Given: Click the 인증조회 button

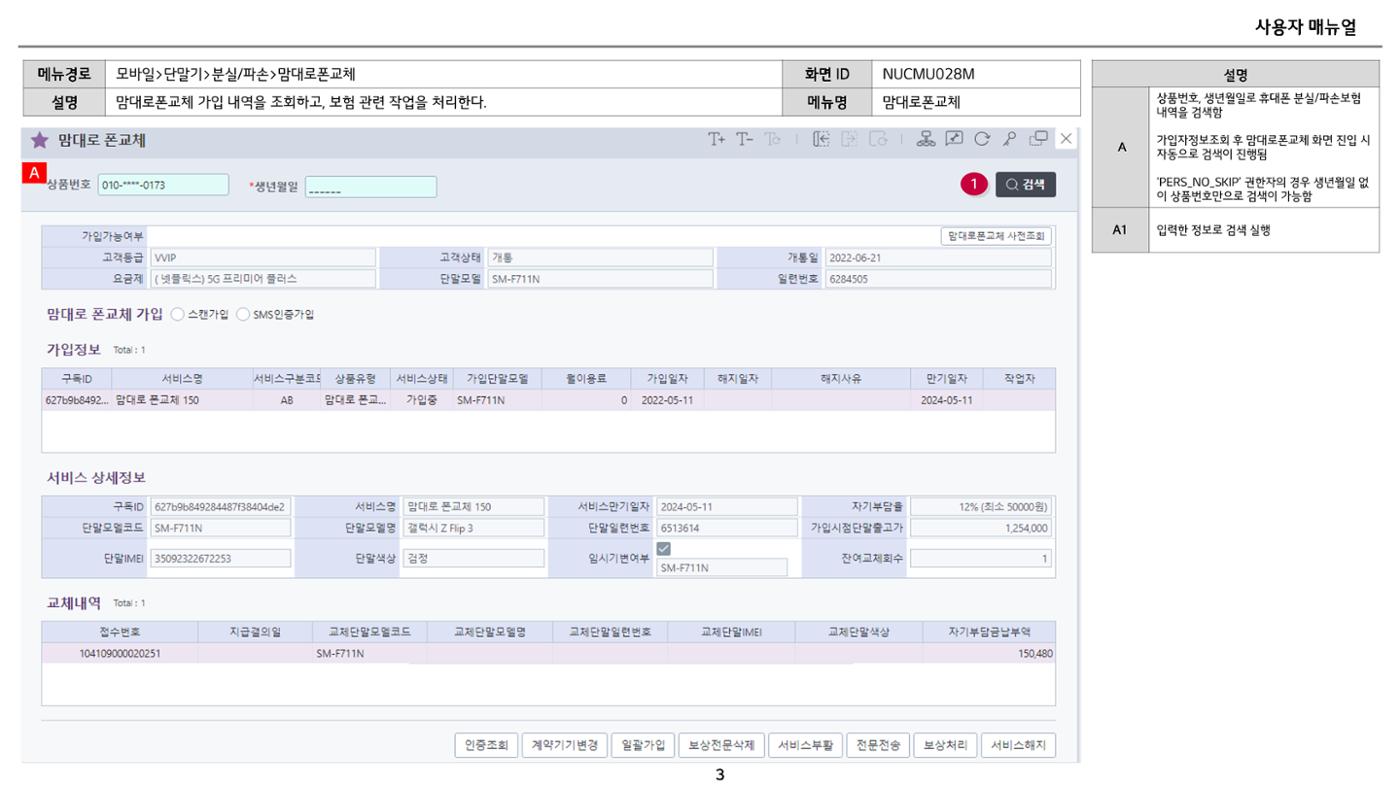Looking at the screenshot, I should [x=486, y=745].
